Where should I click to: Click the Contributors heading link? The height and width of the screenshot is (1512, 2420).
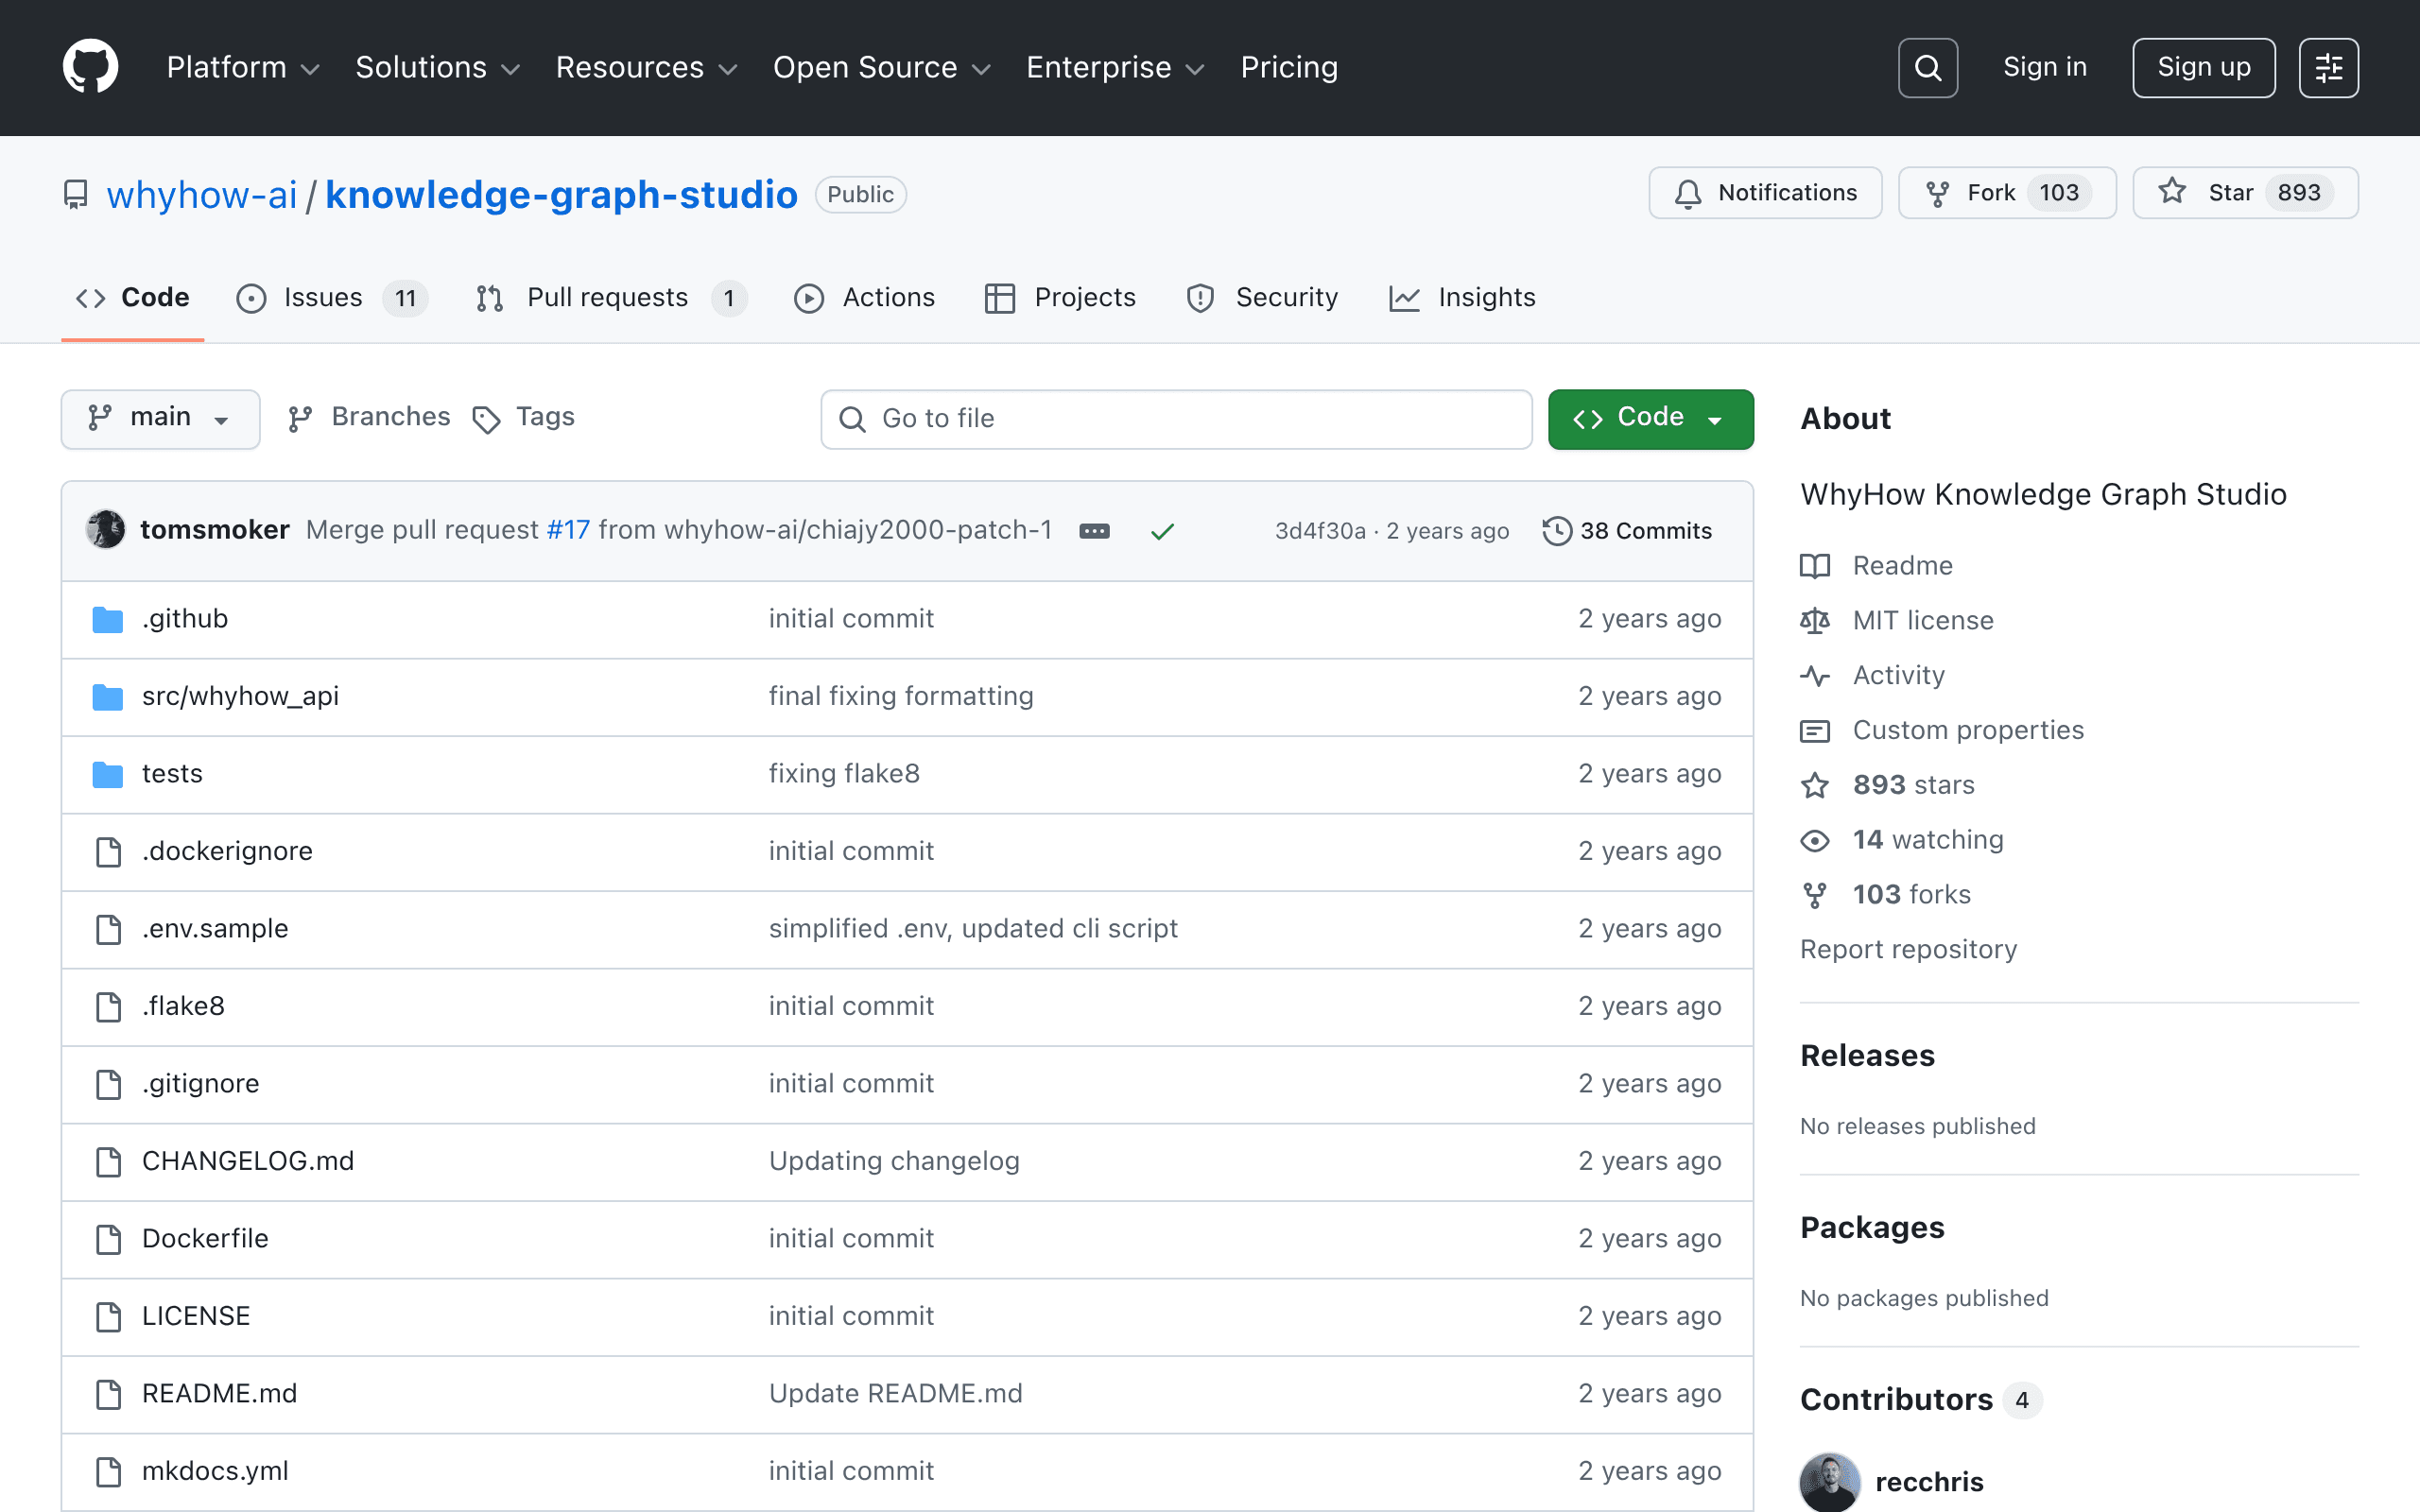click(x=1920, y=1400)
